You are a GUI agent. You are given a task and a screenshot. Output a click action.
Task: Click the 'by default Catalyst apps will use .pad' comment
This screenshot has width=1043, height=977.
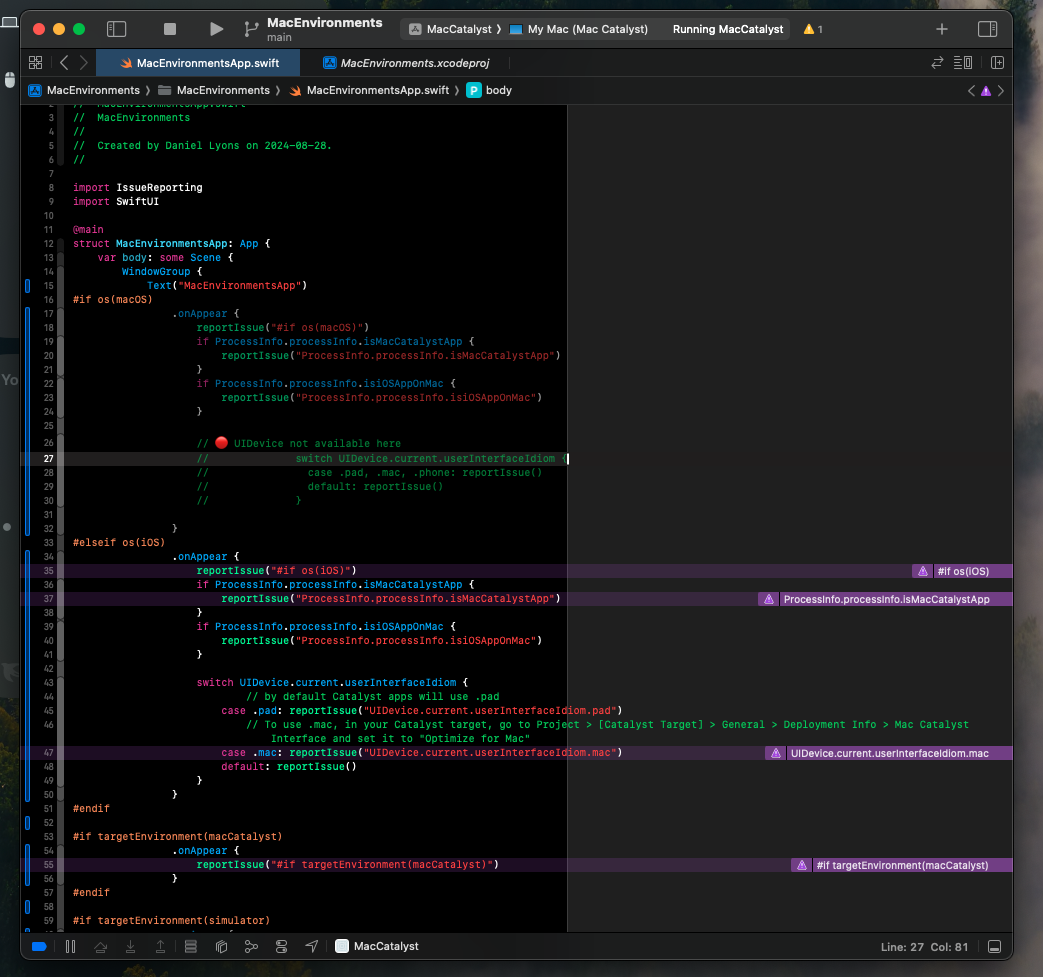pos(372,696)
